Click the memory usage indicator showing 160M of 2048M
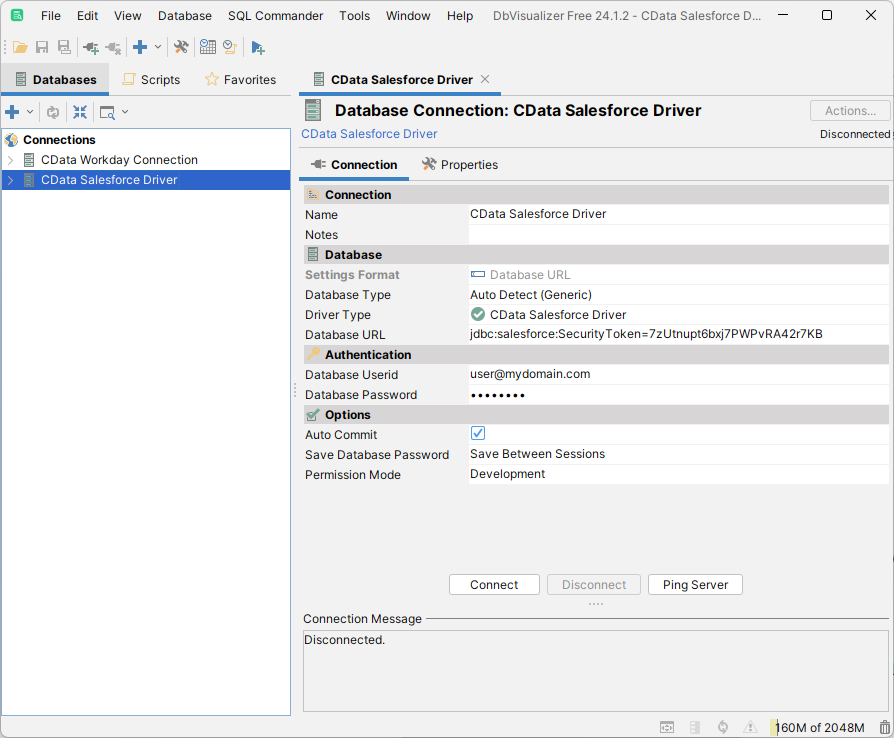Screen dimensions: 894x738 pos(818,727)
